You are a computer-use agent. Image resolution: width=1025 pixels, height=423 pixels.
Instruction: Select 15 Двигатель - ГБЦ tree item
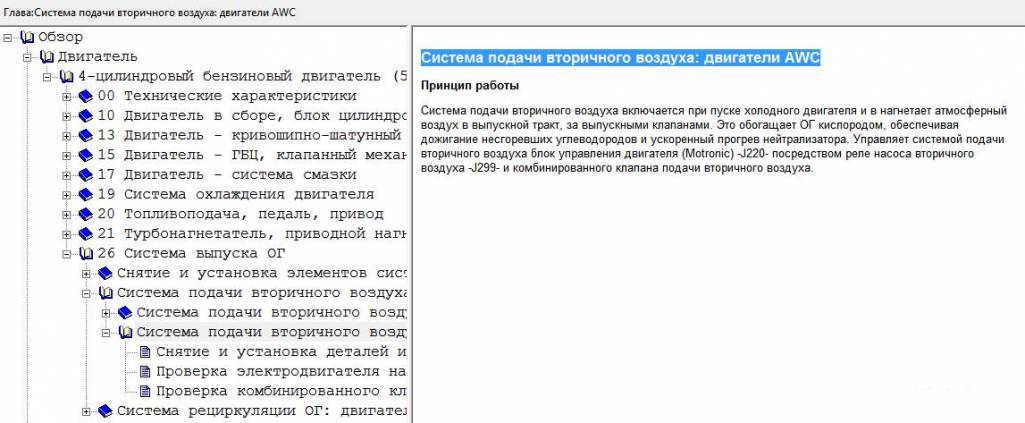point(248,155)
